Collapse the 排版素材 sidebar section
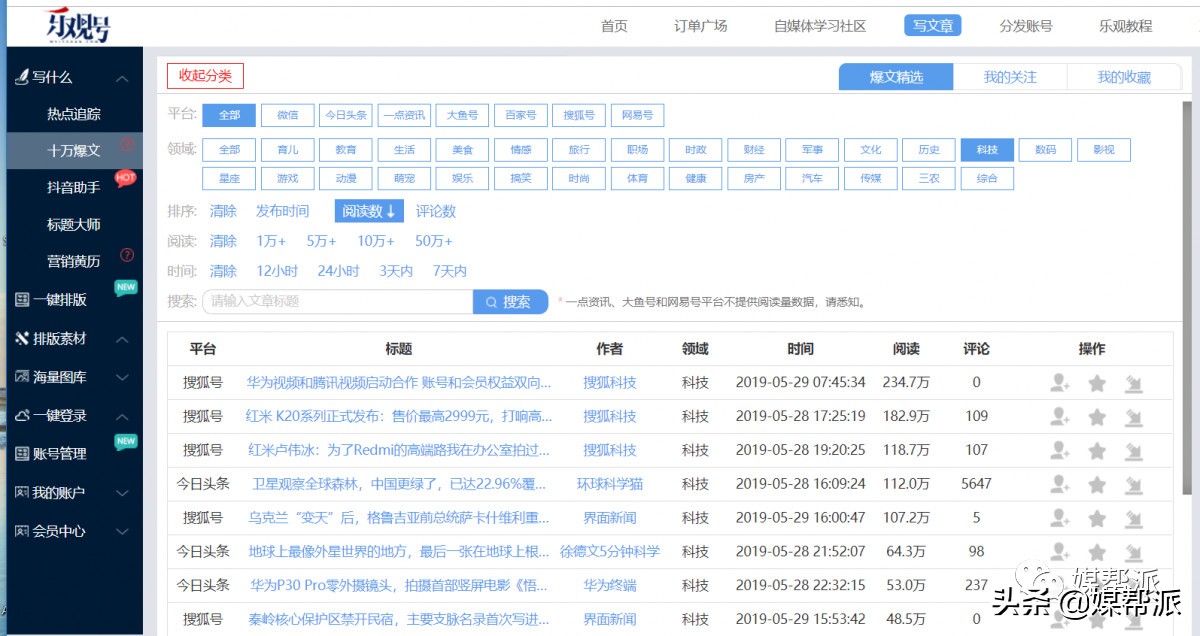 click(x=122, y=339)
